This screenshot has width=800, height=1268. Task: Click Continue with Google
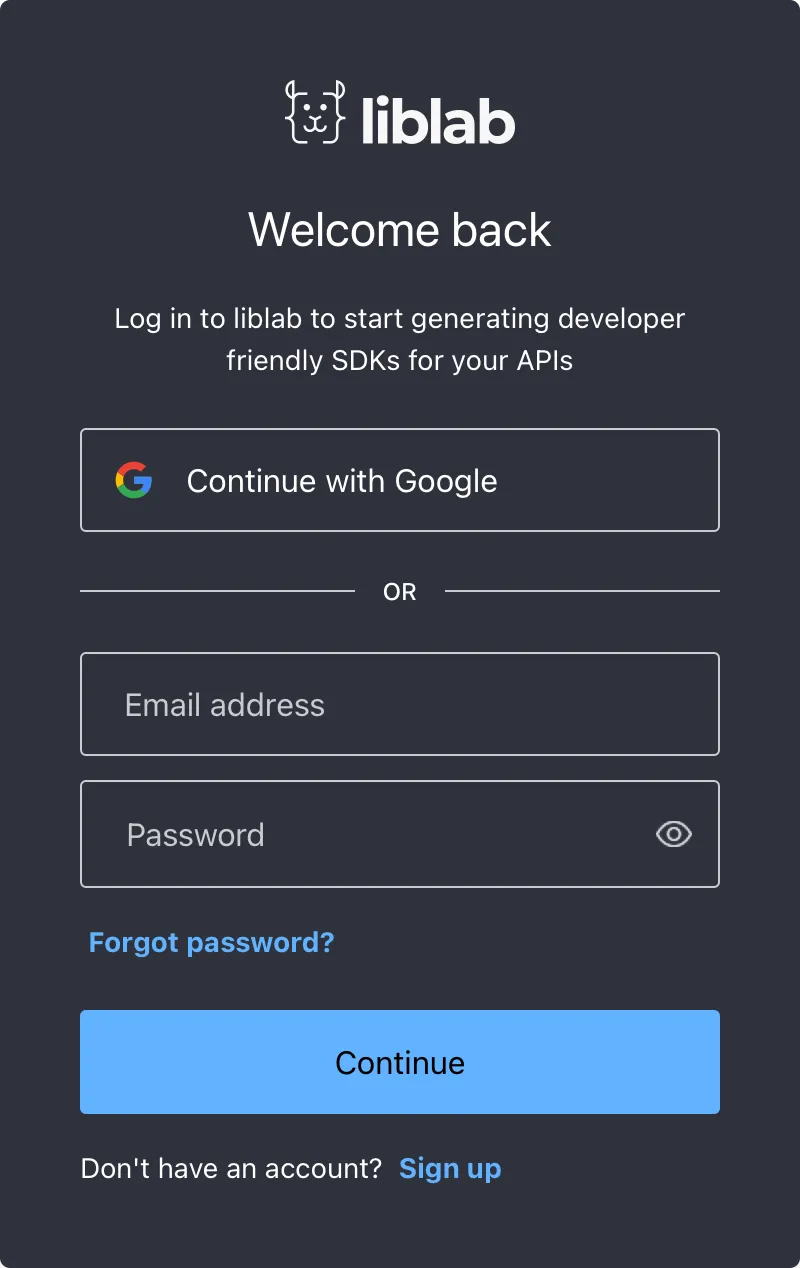(400, 480)
